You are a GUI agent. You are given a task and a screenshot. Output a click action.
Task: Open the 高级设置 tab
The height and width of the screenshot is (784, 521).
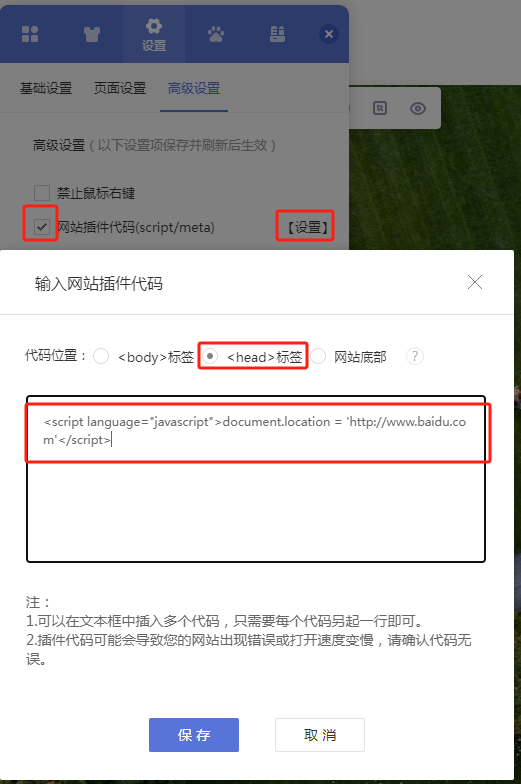tap(194, 88)
